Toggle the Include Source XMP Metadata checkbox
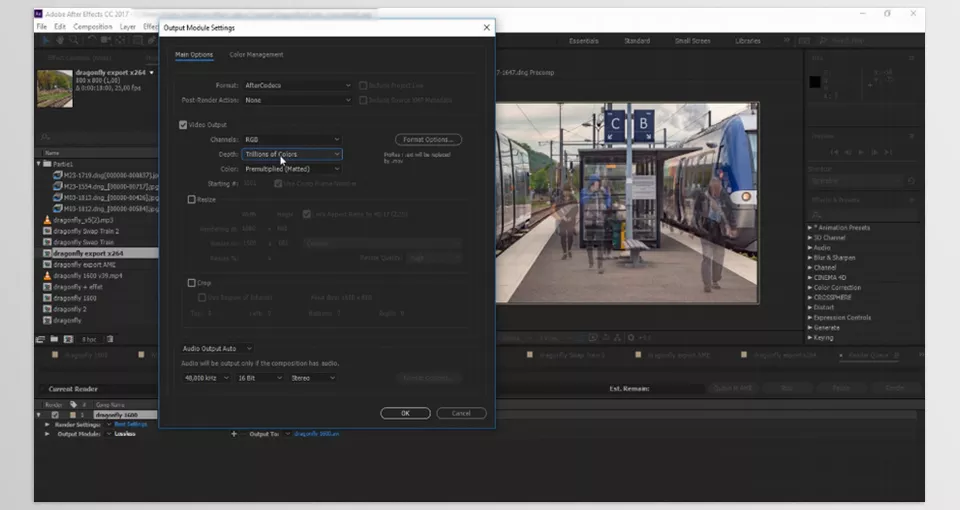Screen dimensions: 960x510 point(363,100)
